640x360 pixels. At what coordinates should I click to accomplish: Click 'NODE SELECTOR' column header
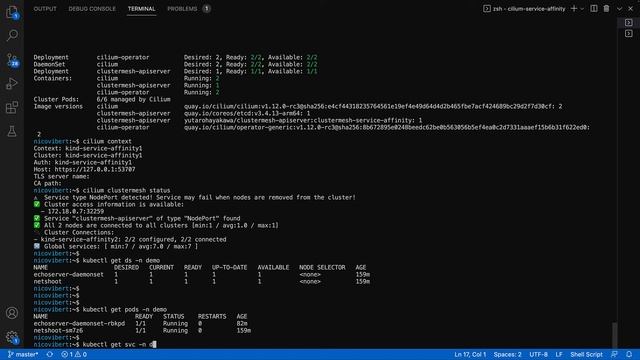click(x=322, y=268)
